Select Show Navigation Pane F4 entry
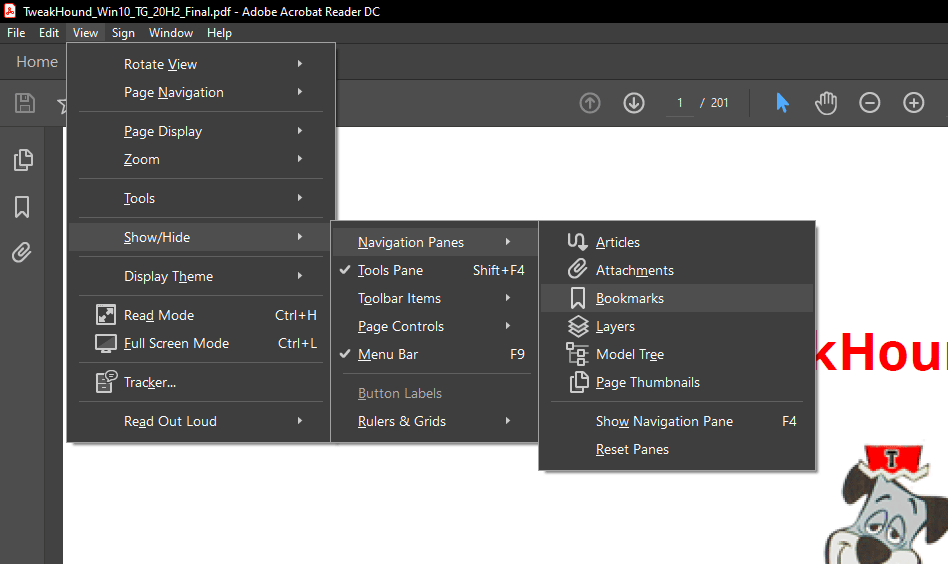This screenshot has height=564, width=948. tap(677, 421)
